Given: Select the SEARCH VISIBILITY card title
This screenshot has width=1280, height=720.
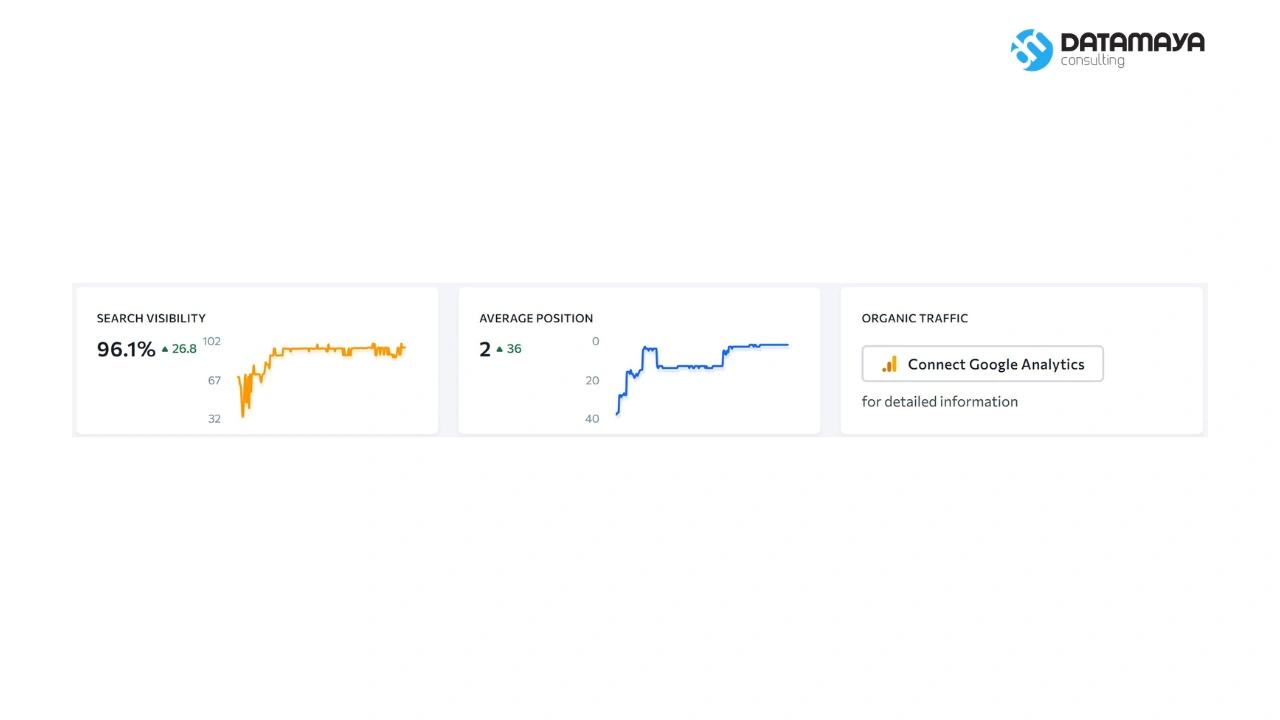Looking at the screenshot, I should pos(151,318).
